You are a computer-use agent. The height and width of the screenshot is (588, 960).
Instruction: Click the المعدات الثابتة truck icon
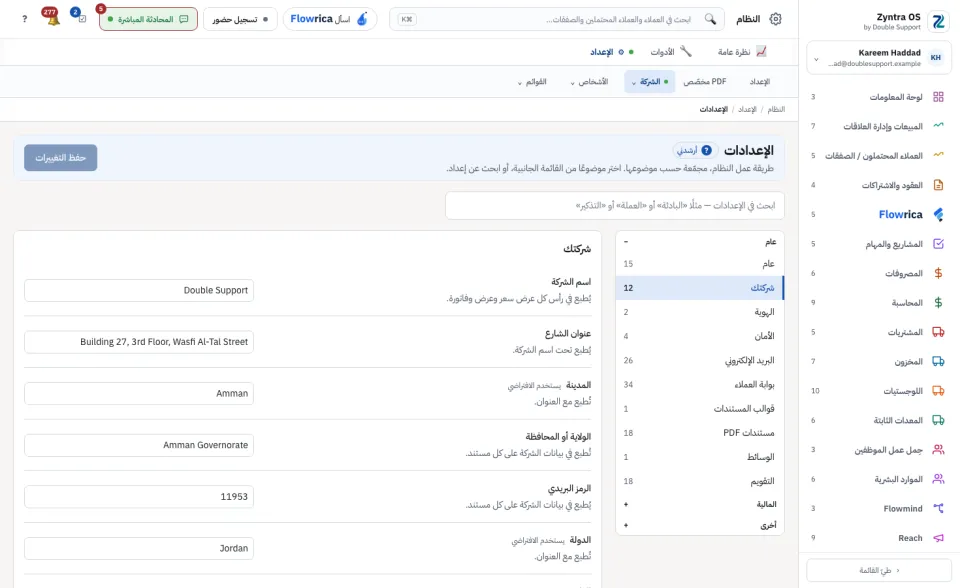click(x=938, y=420)
